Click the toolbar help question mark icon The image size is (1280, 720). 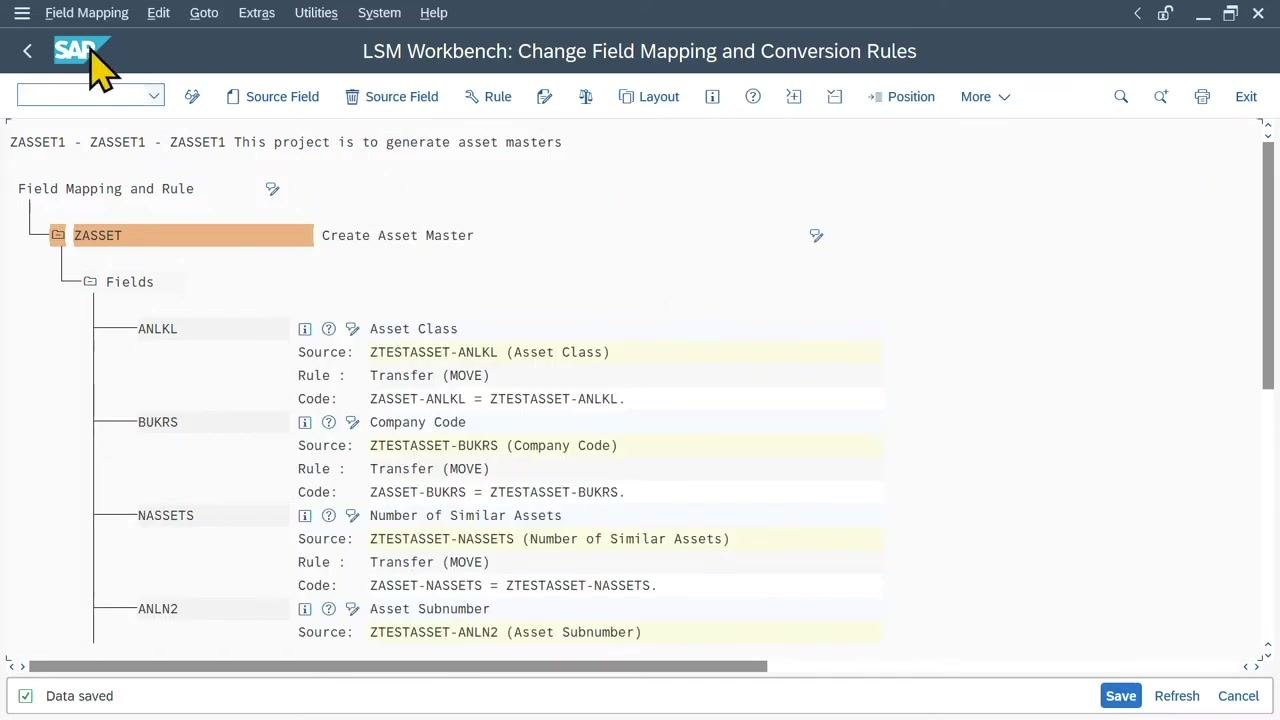click(x=753, y=96)
